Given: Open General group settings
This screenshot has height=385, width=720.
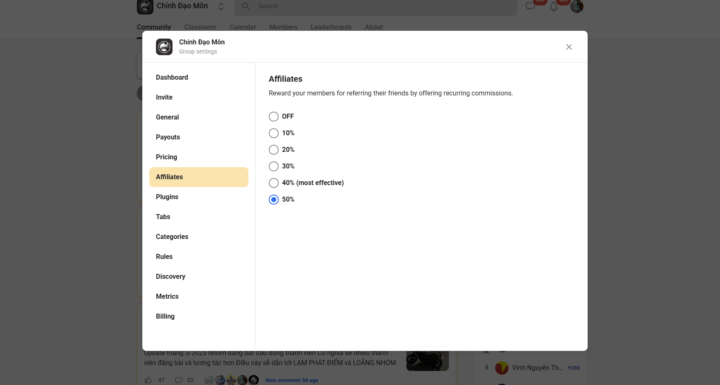Looking at the screenshot, I should 198,117.
